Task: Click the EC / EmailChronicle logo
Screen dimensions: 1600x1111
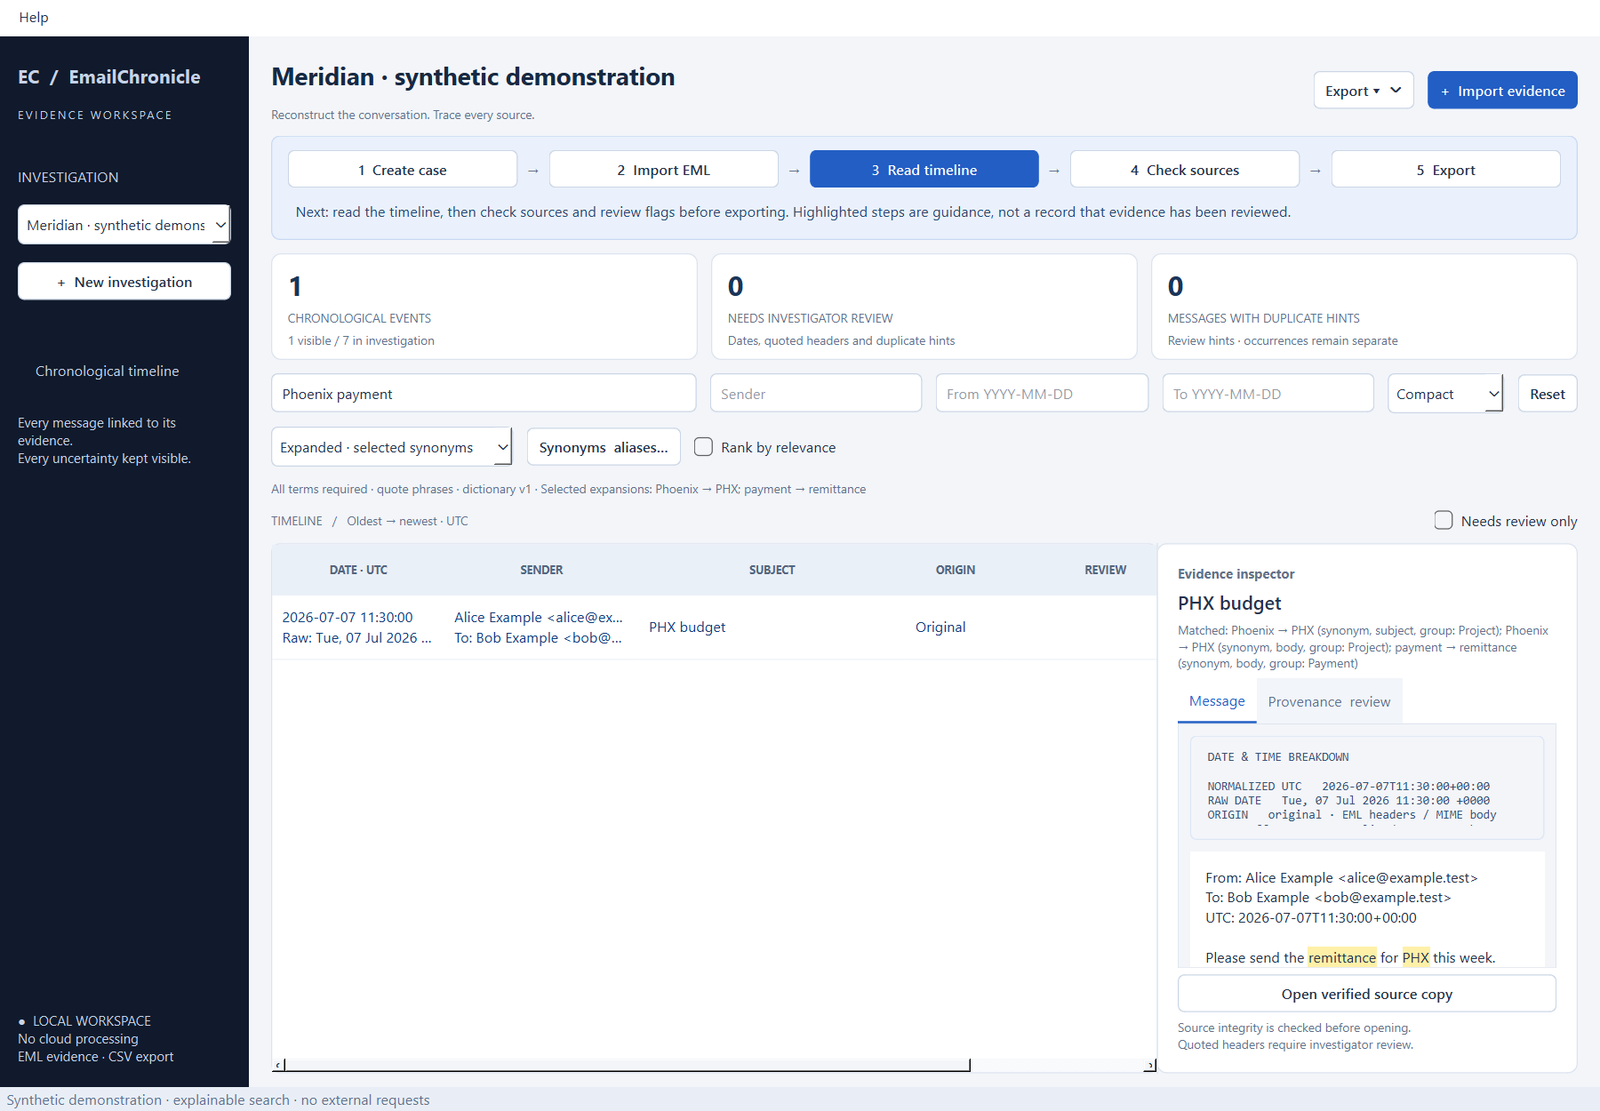Action: pyautogui.click(x=109, y=77)
